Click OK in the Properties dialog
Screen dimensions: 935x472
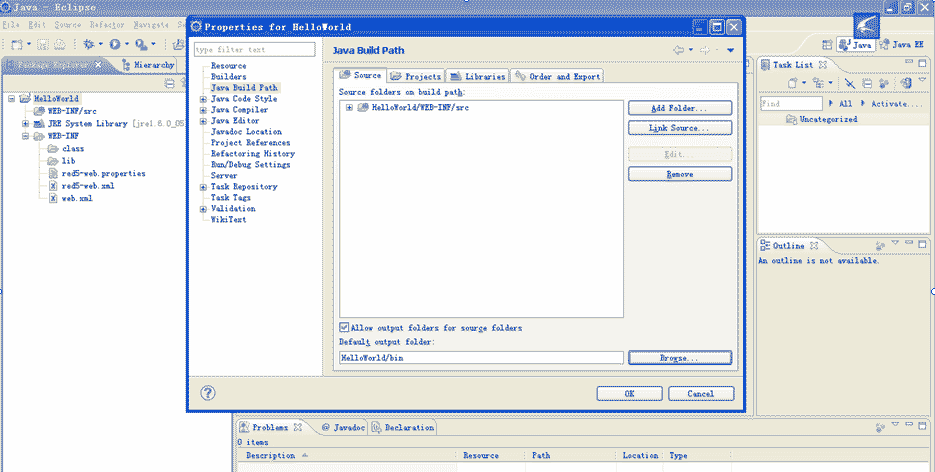tap(630, 393)
